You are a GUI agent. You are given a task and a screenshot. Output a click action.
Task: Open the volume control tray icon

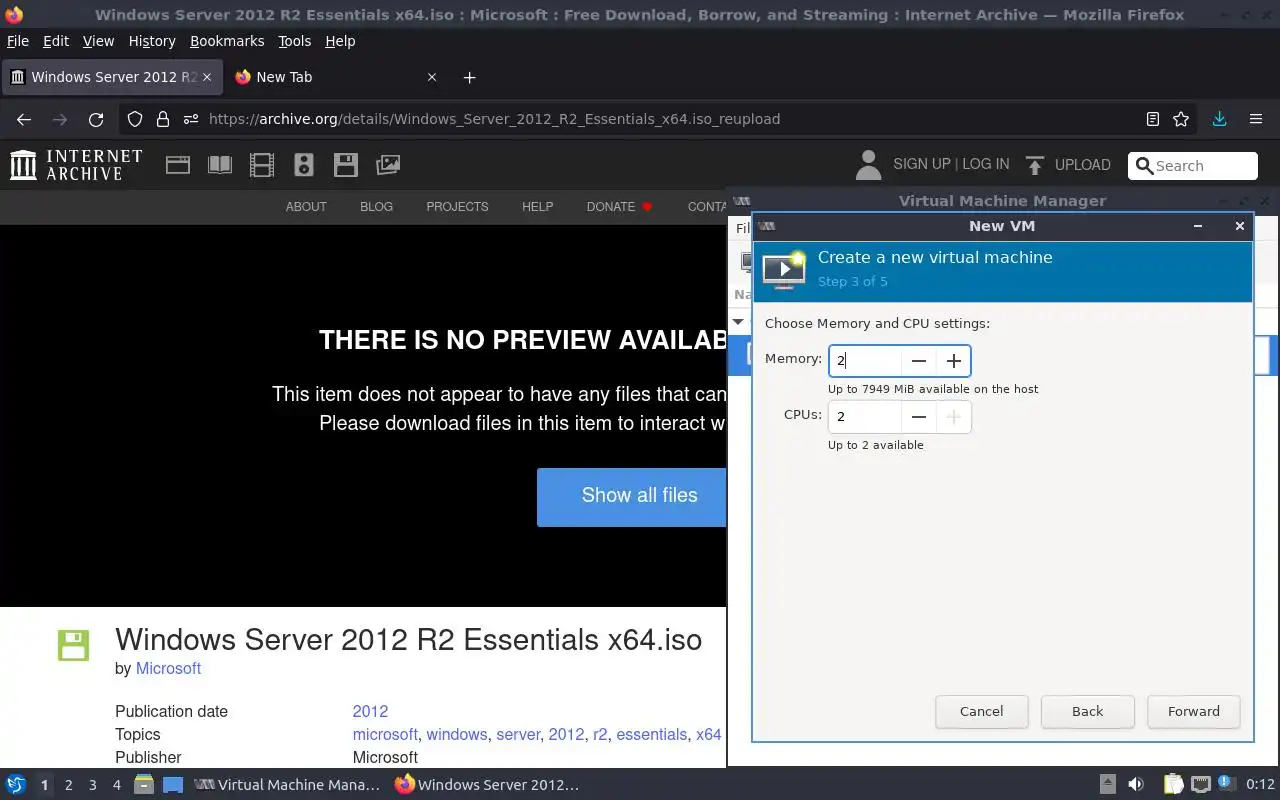click(x=1136, y=785)
